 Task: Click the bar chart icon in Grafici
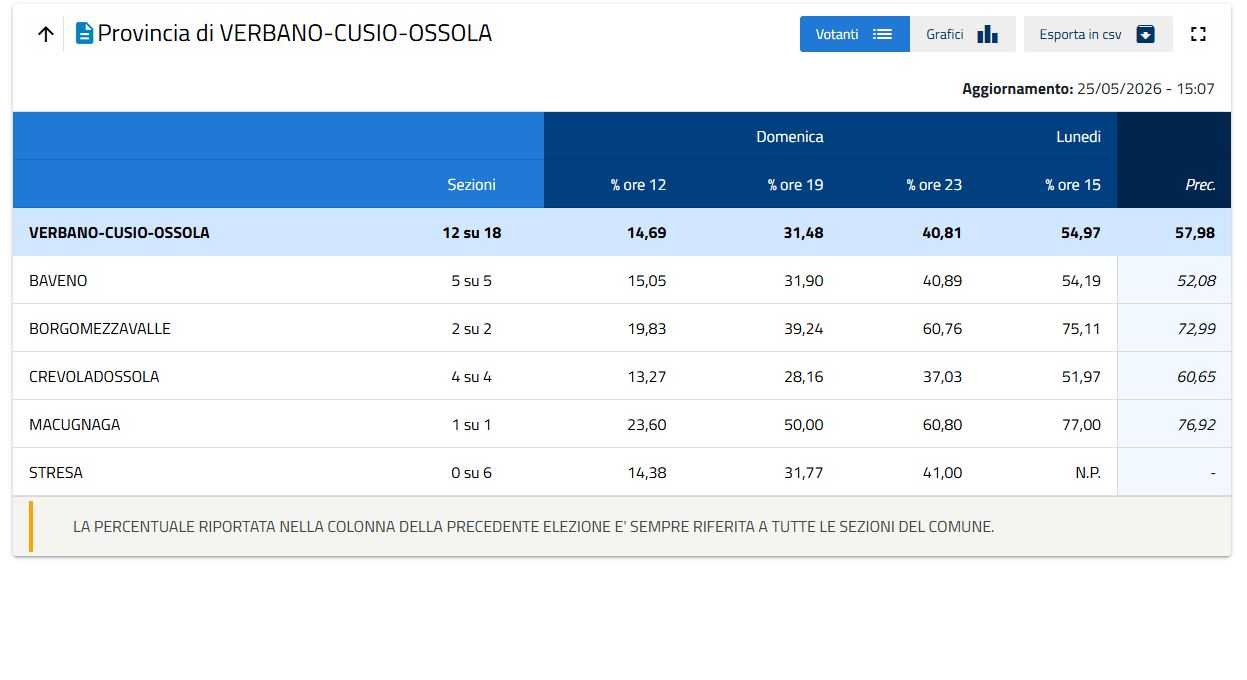click(988, 34)
